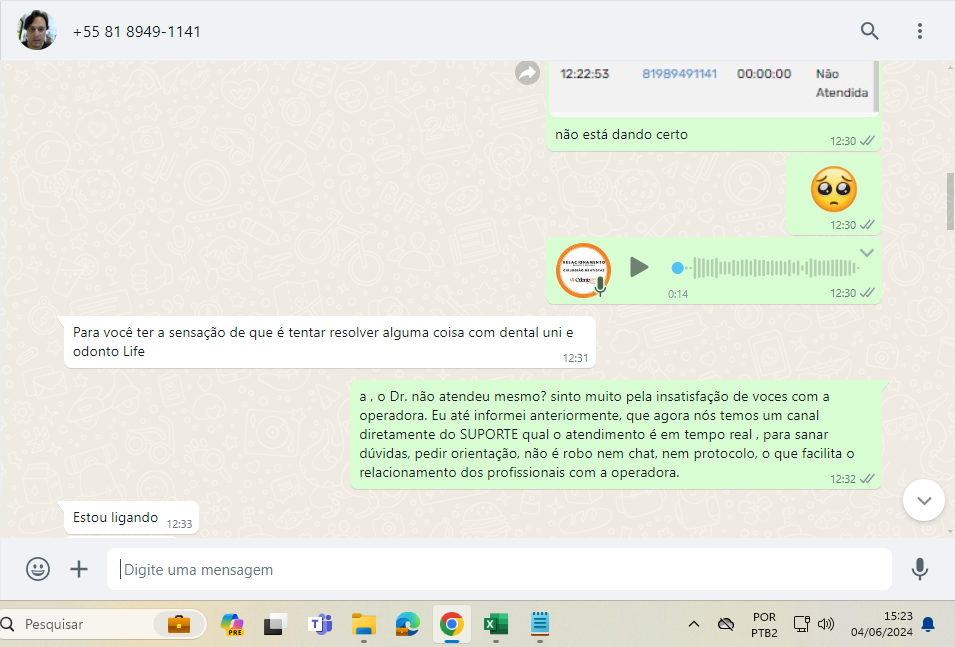Open the notifications bell in taskbar
This screenshot has width=955, height=647.
(927, 624)
